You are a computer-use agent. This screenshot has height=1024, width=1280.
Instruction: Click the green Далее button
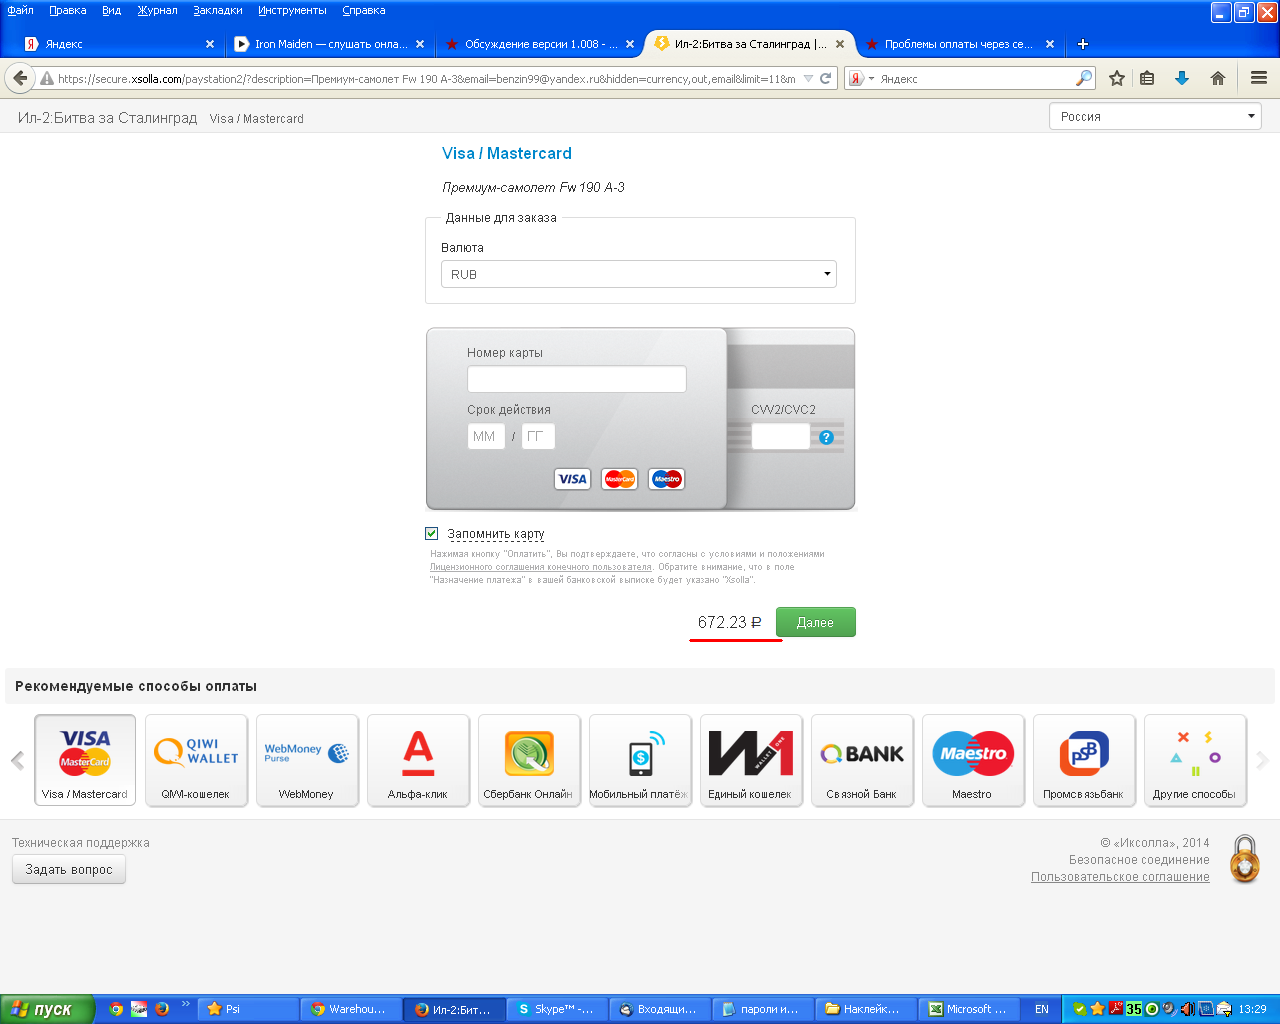pos(816,622)
